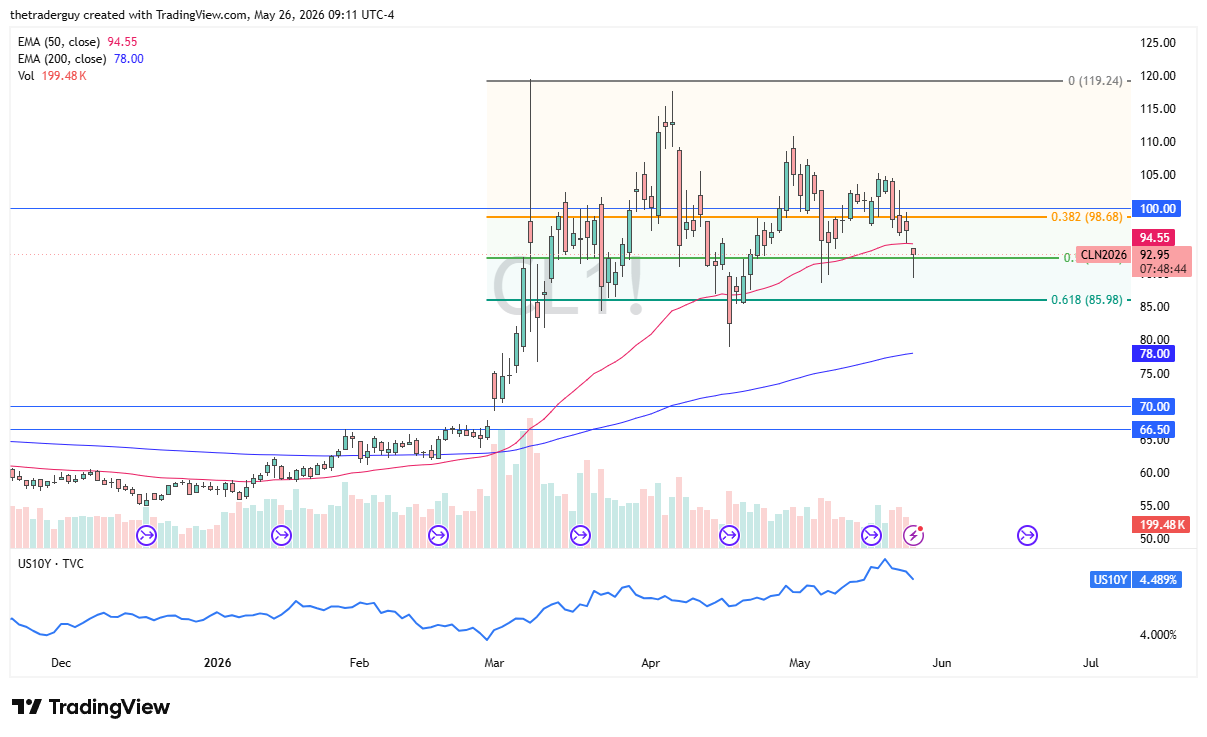Click 55.00 on the price axis

coord(1156,506)
